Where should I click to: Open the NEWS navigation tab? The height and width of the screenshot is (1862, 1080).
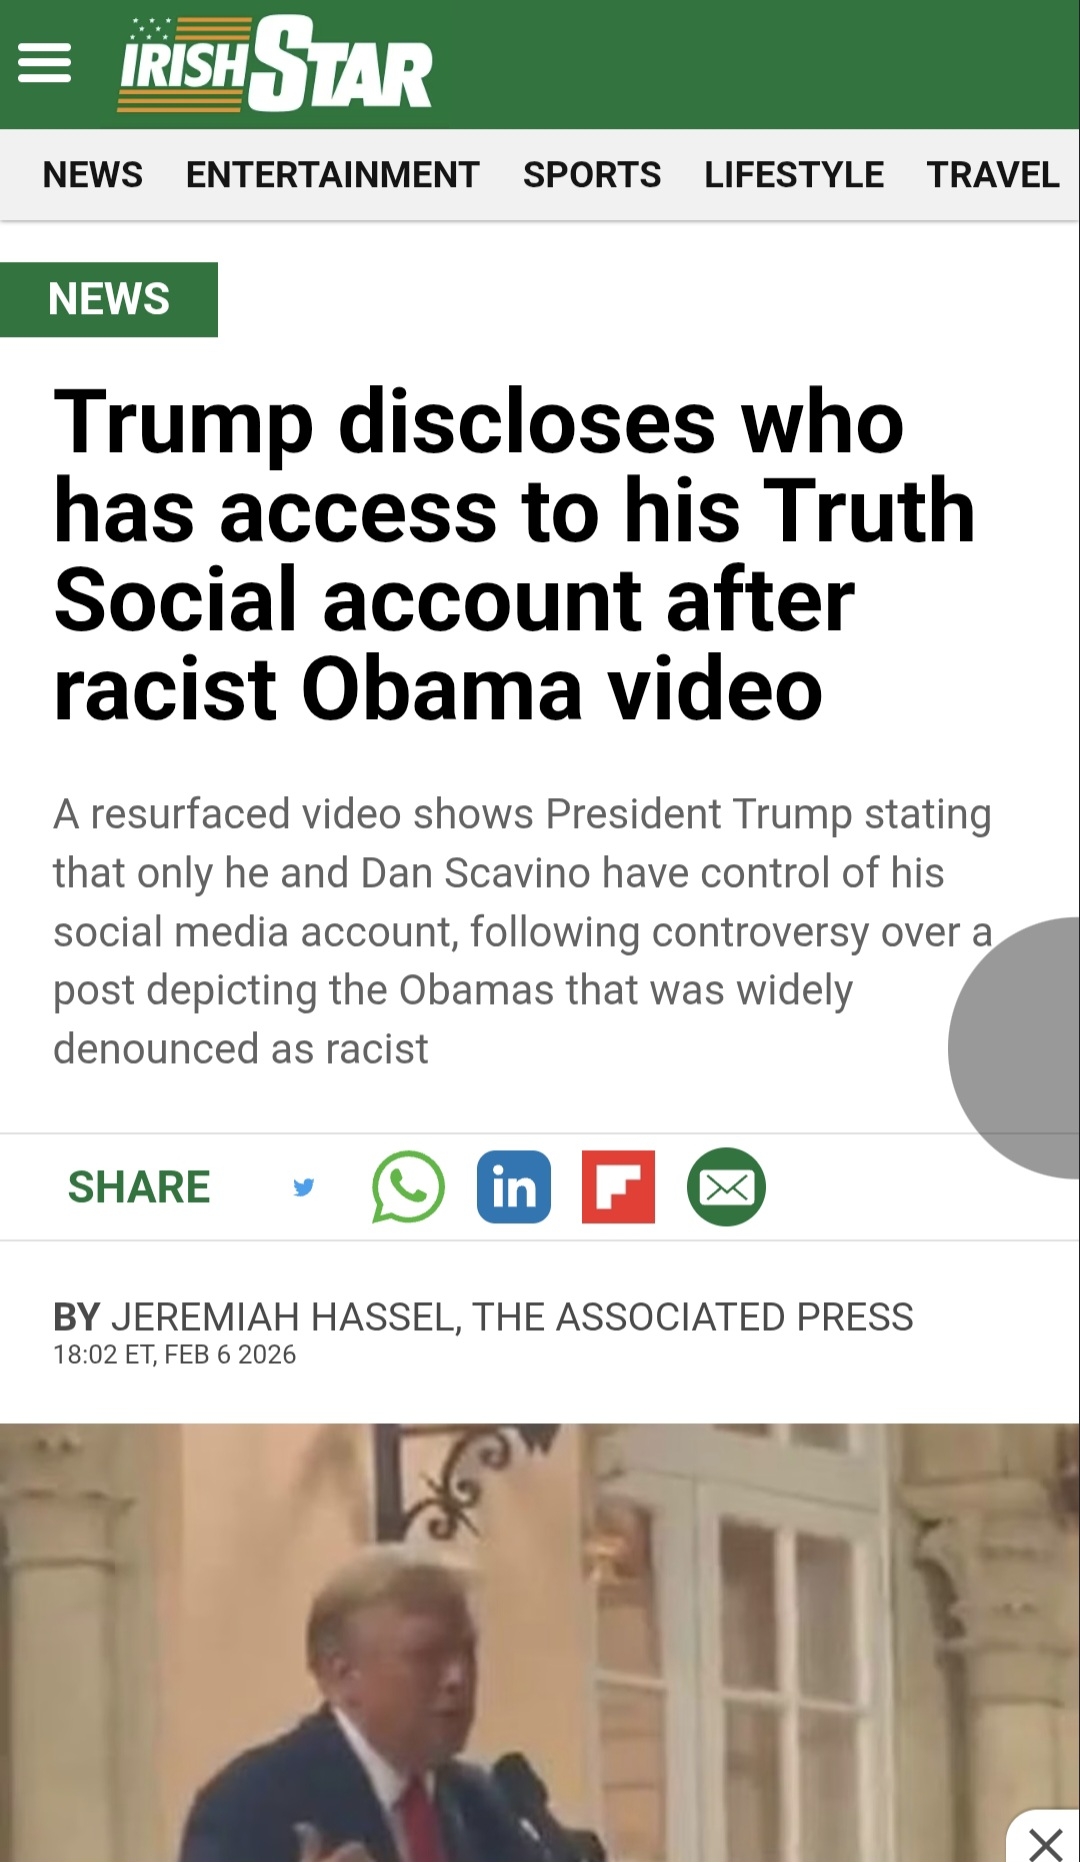[93, 175]
